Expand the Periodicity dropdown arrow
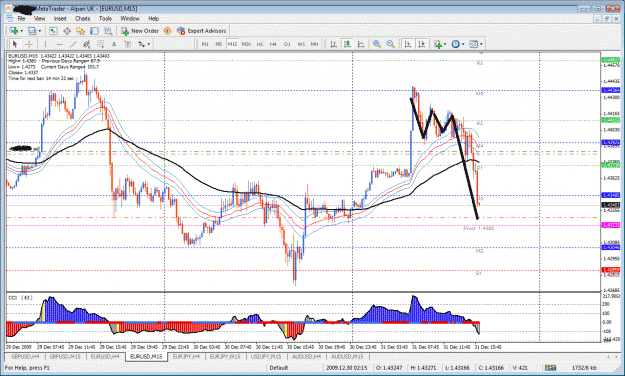 tap(463, 45)
